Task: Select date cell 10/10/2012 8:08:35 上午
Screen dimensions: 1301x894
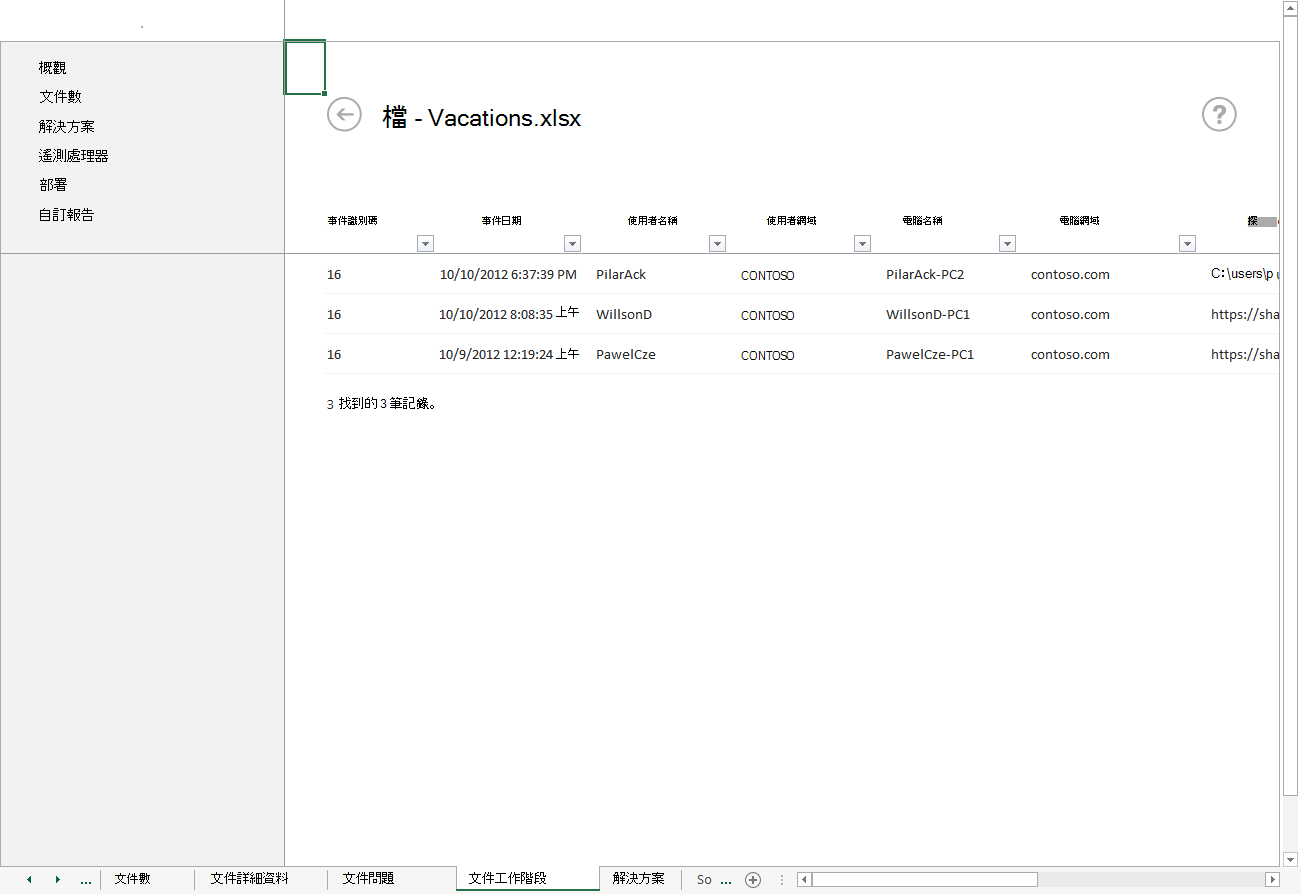Action: click(x=509, y=314)
